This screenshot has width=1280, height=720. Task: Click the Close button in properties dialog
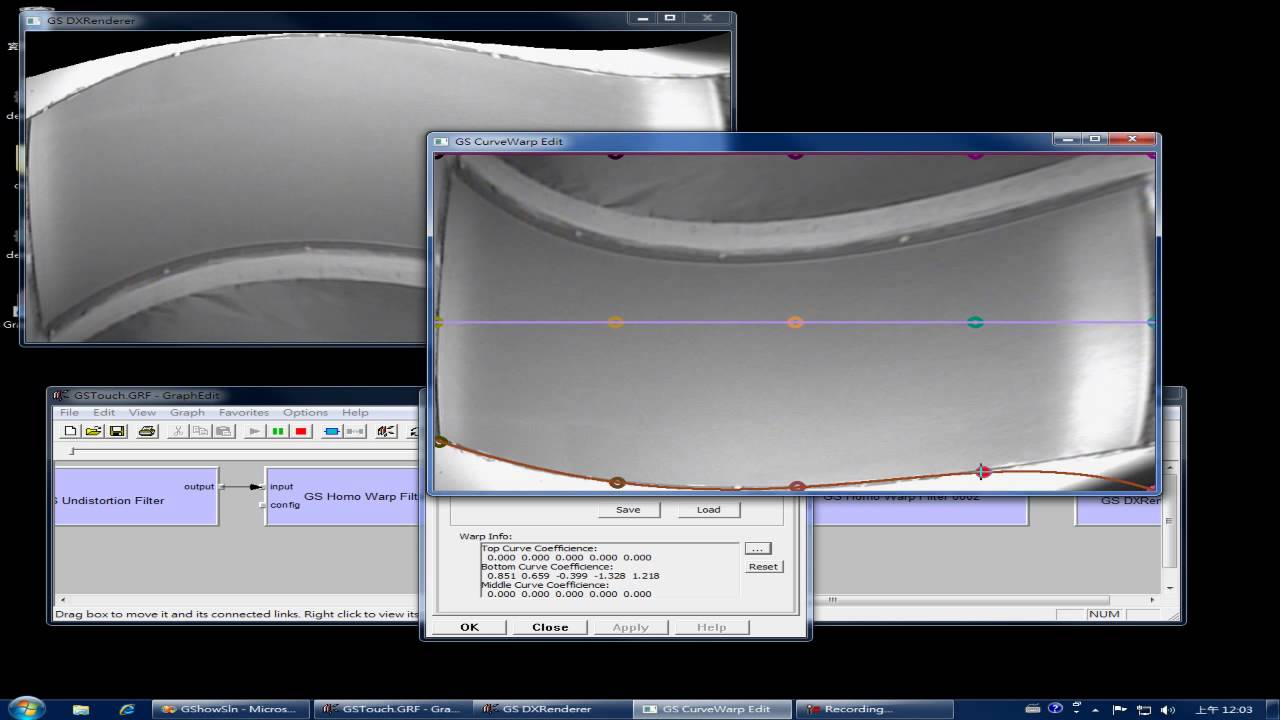pyautogui.click(x=550, y=627)
